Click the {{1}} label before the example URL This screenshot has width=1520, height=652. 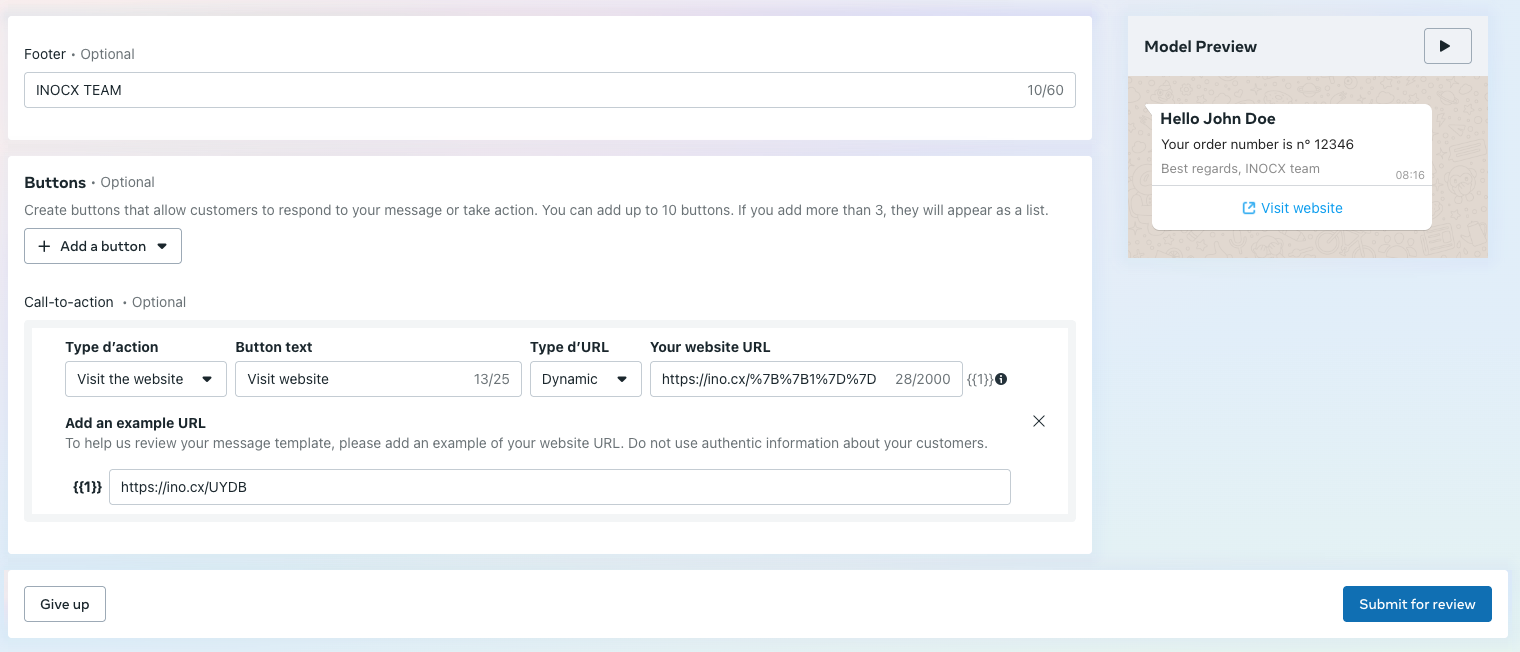click(x=87, y=487)
